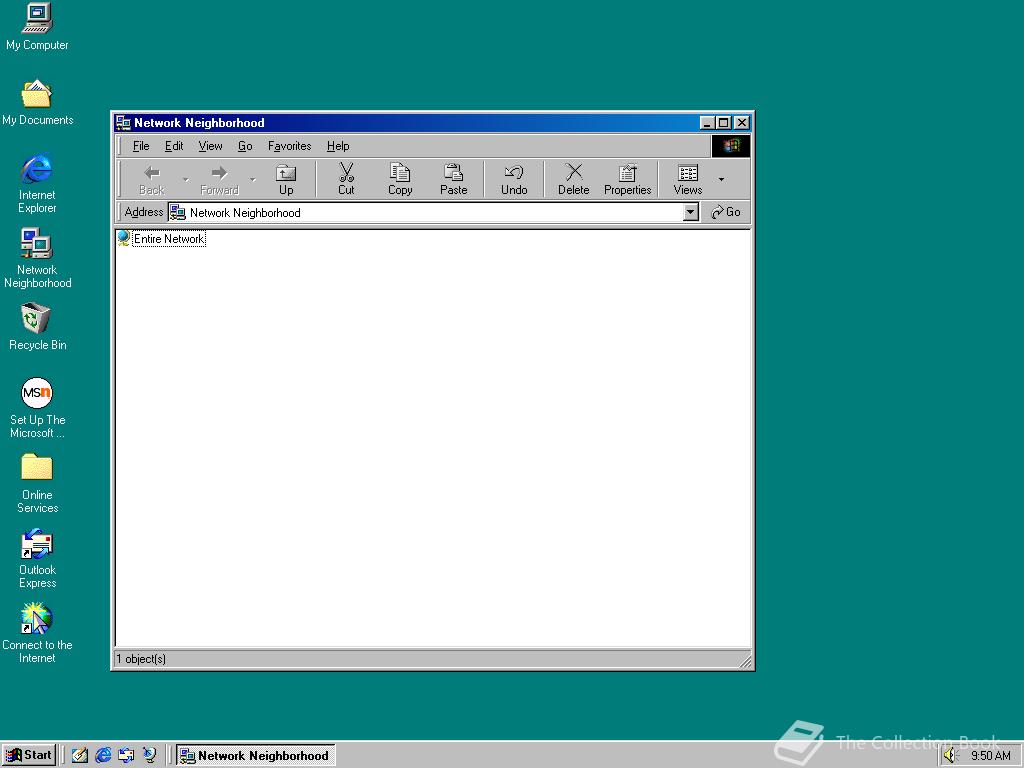This screenshot has height=768, width=1024.
Task: Click the Forward toolbar button
Action: pos(219,180)
